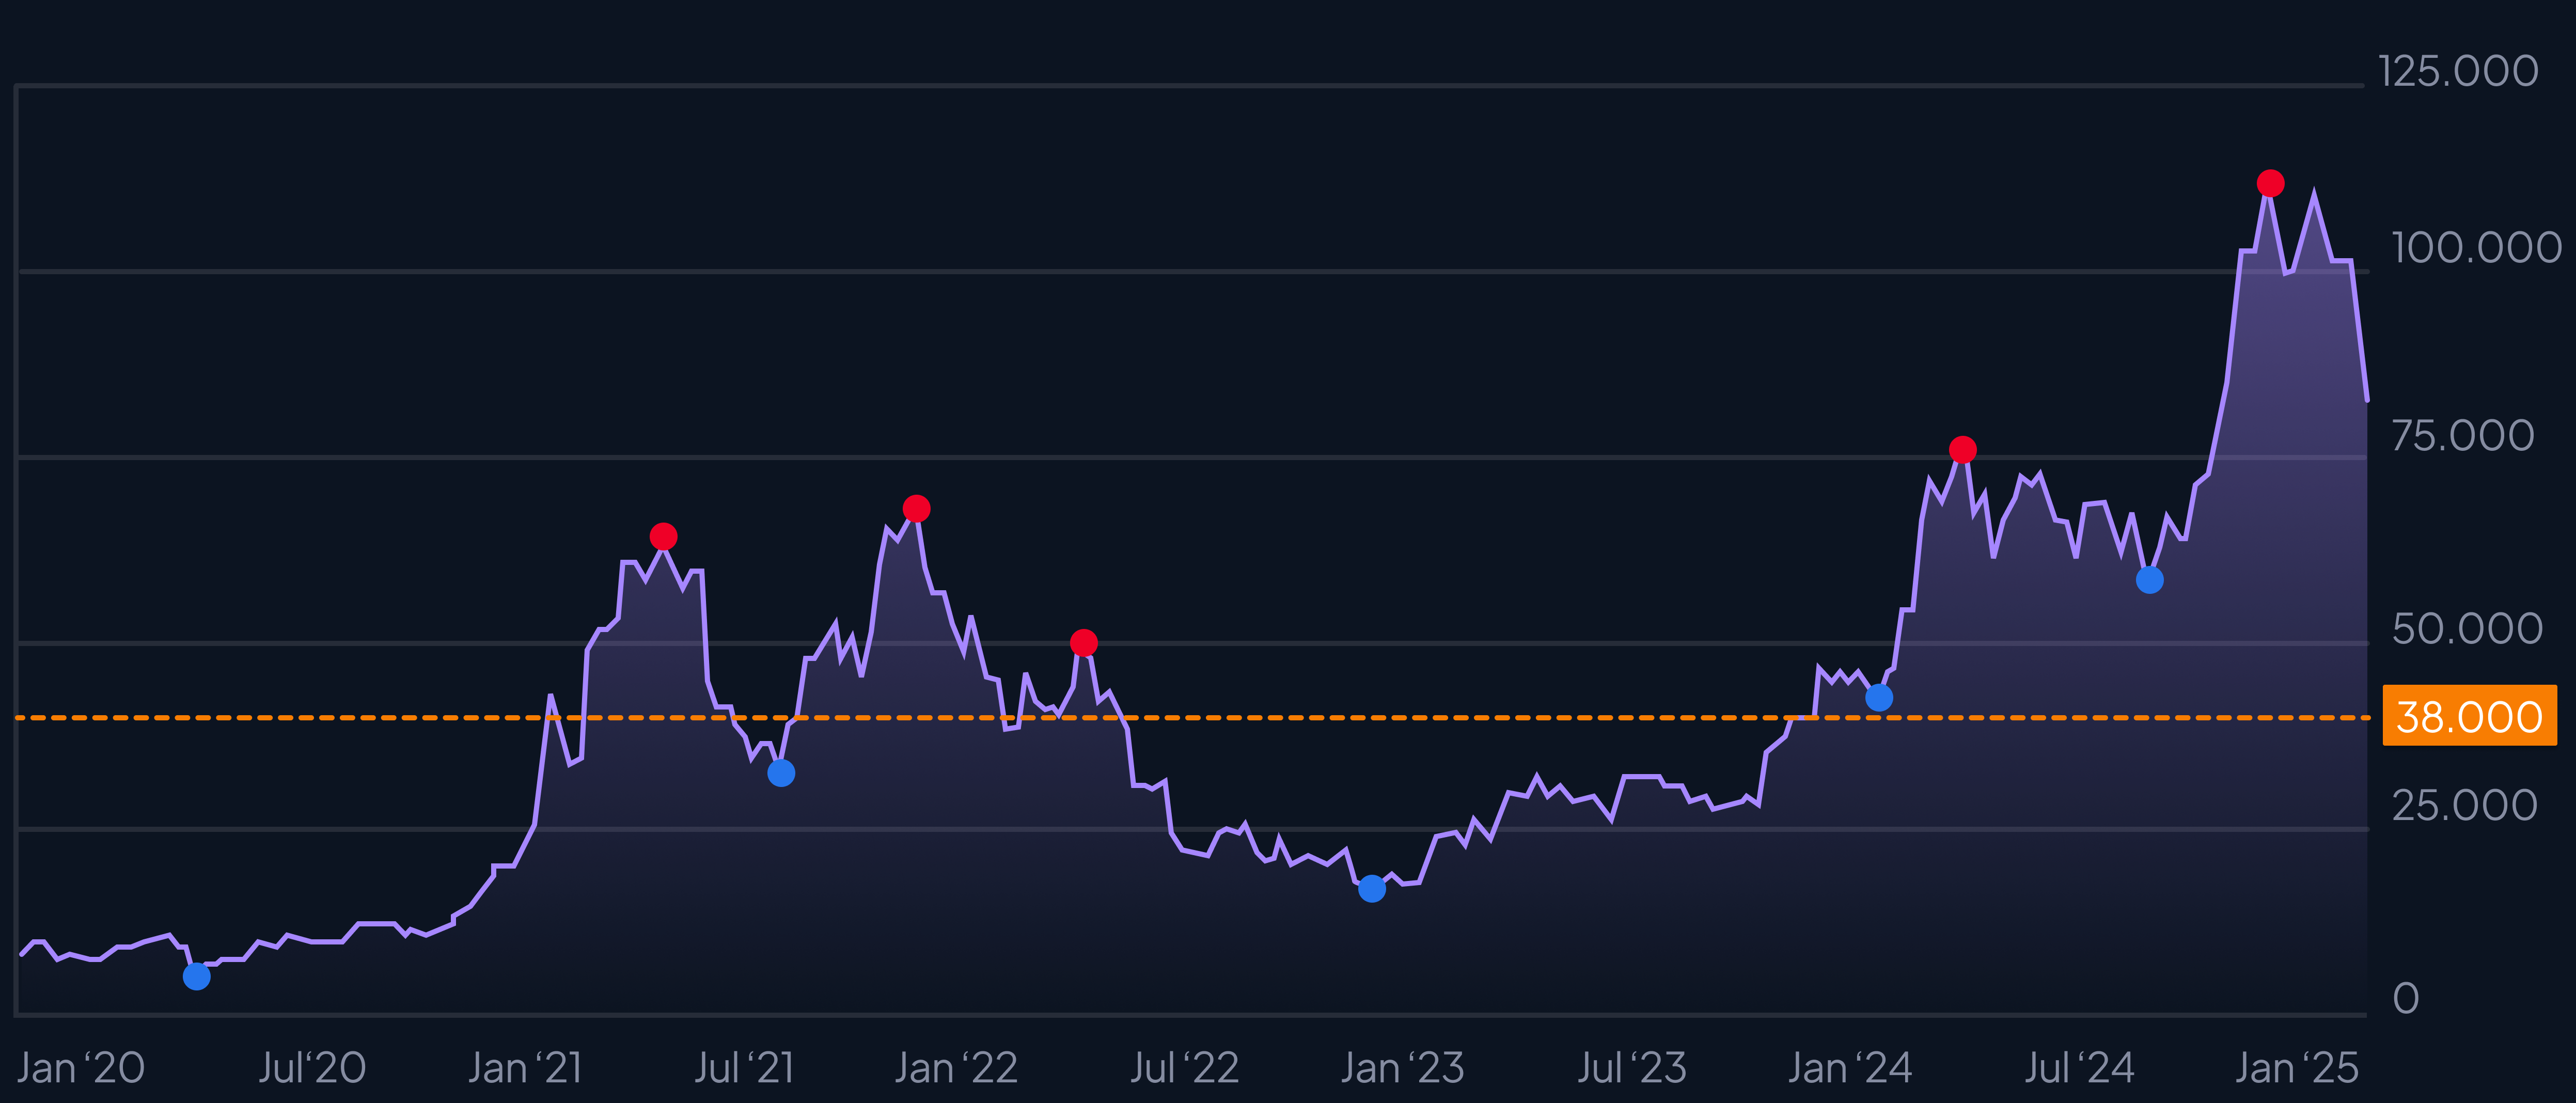Click the Jan '25 x-axis label
The width and height of the screenshot is (2576, 1103).
[2296, 1068]
